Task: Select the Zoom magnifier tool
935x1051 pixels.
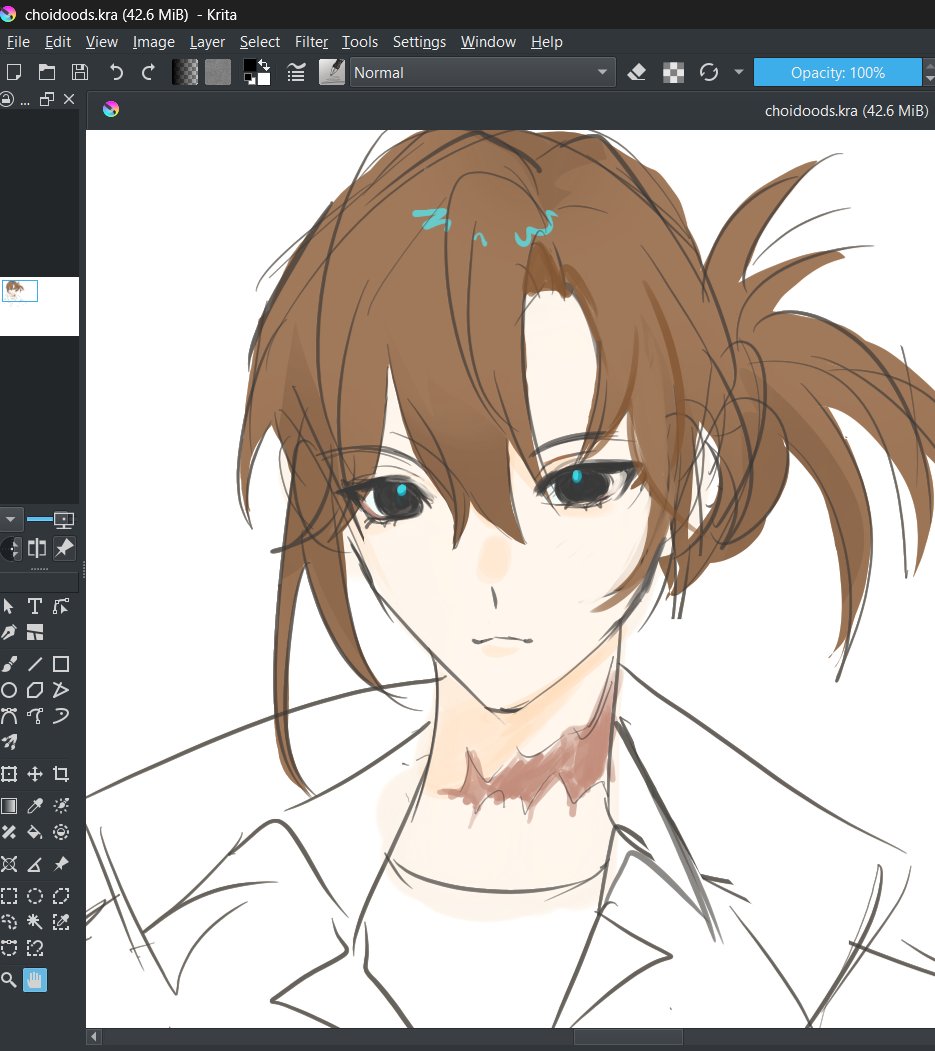Action: point(9,981)
